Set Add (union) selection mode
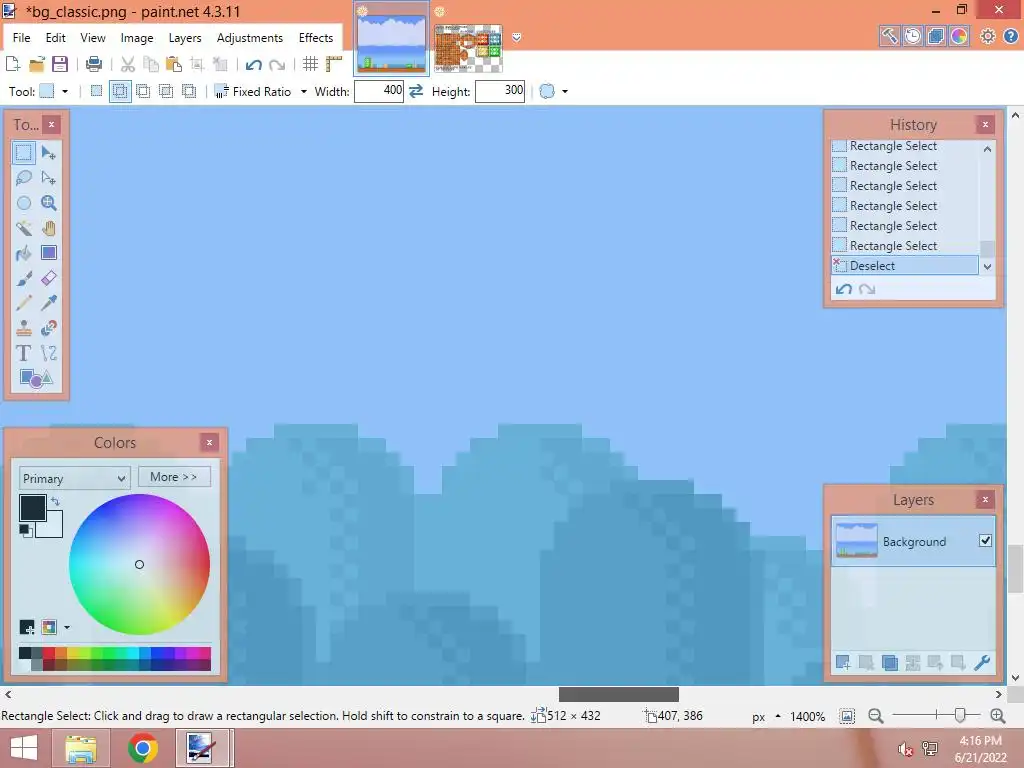The width and height of the screenshot is (1024, 768). (120, 91)
